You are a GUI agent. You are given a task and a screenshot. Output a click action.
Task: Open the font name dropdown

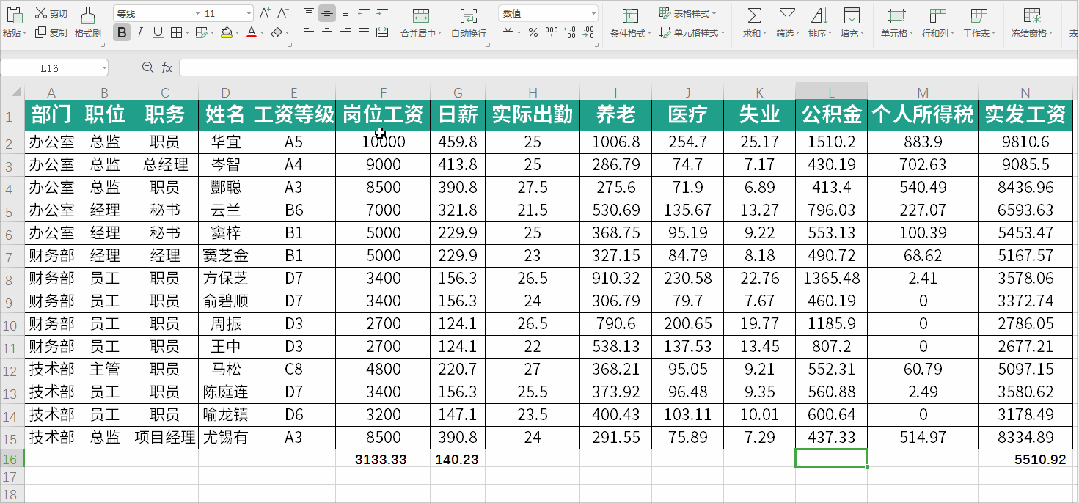[198, 13]
